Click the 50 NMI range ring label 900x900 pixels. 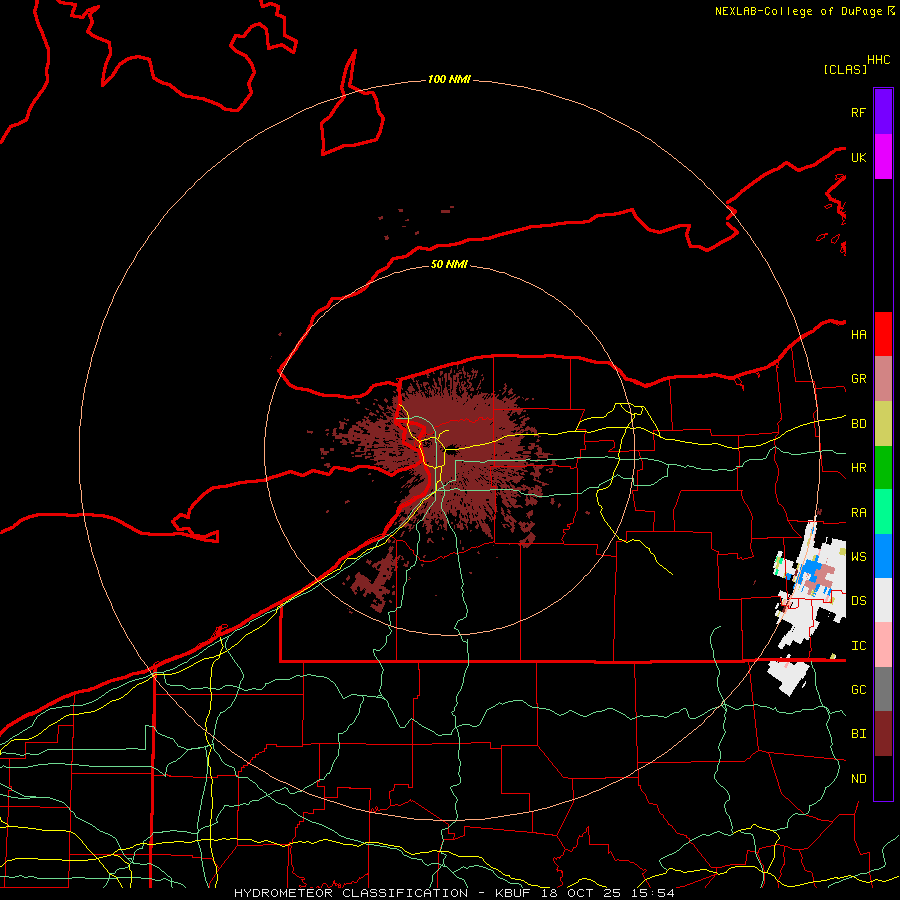[x=449, y=264]
